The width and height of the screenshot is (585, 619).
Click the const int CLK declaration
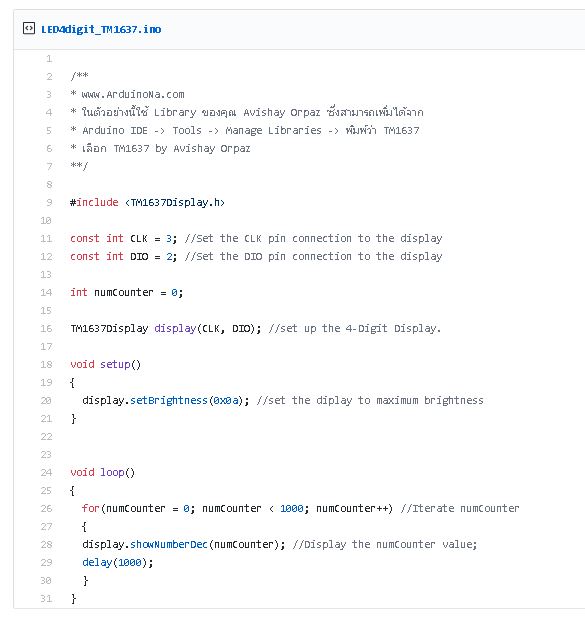pyautogui.click(x=124, y=239)
